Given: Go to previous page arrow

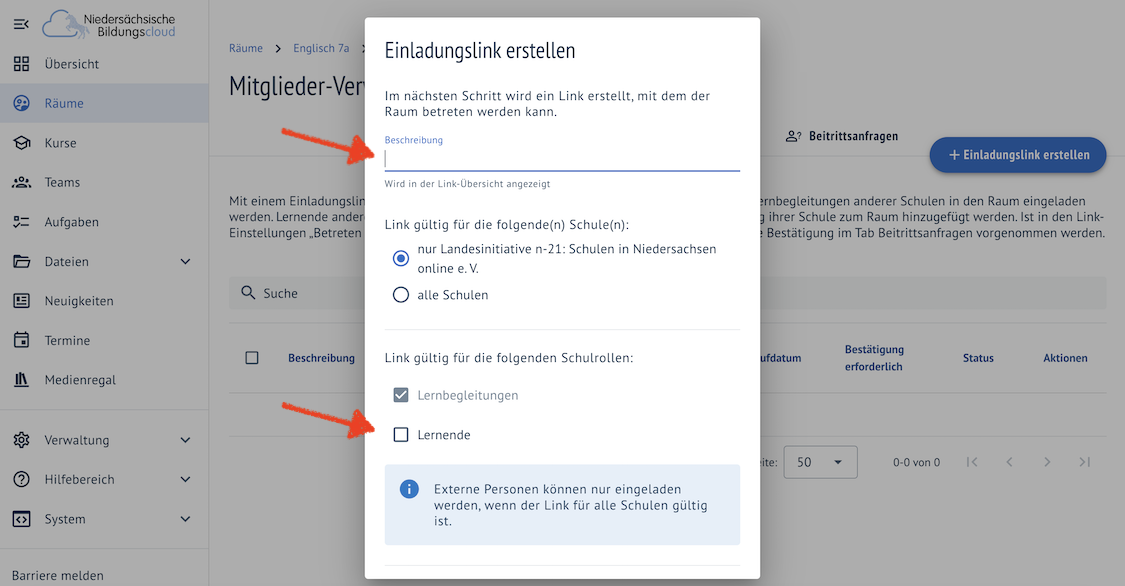Looking at the screenshot, I should (1009, 462).
